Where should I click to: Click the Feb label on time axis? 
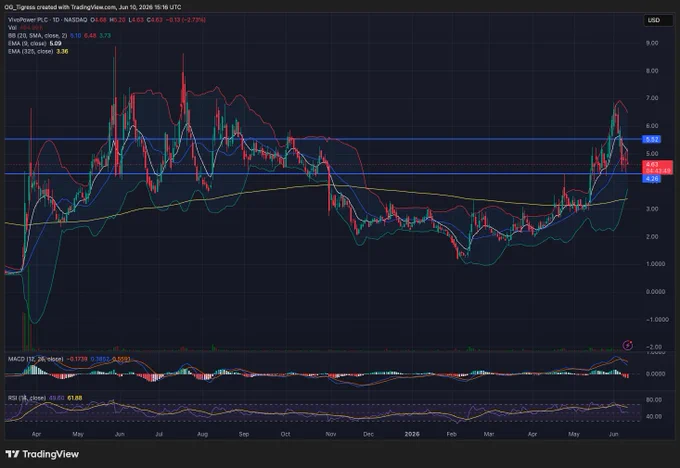(451, 434)
